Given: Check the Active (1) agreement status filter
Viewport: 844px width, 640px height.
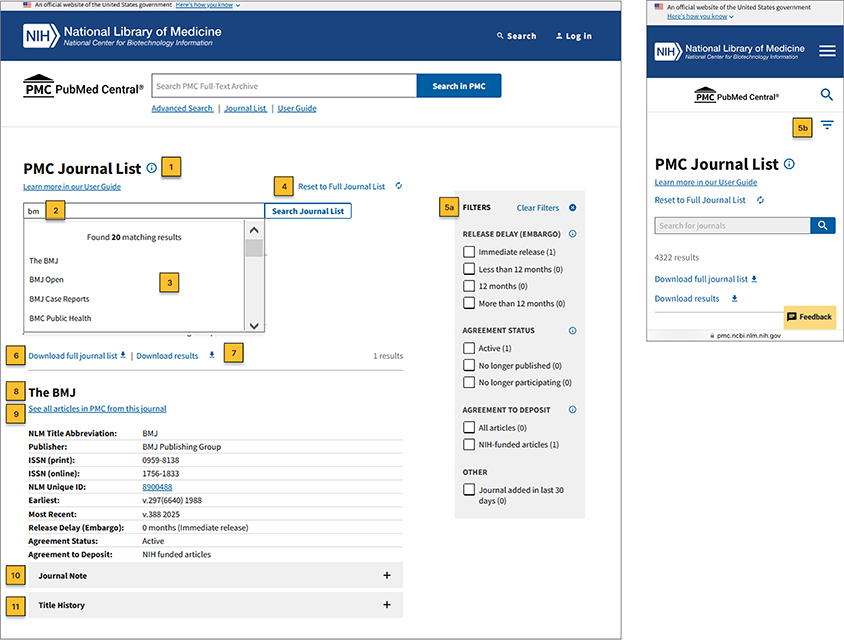Looking at the screenshot, I should coord(469,348).
